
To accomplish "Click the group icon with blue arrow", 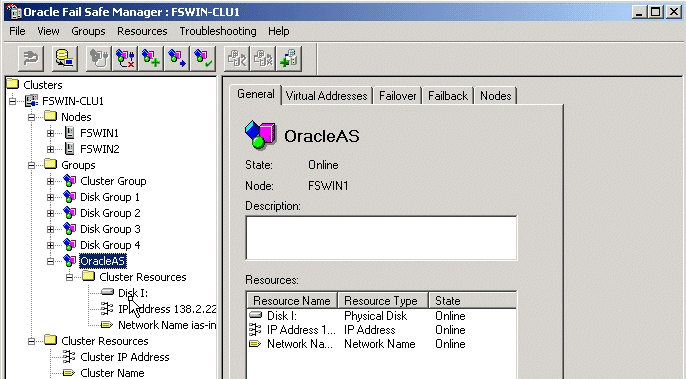I will [x=177, y=58].
